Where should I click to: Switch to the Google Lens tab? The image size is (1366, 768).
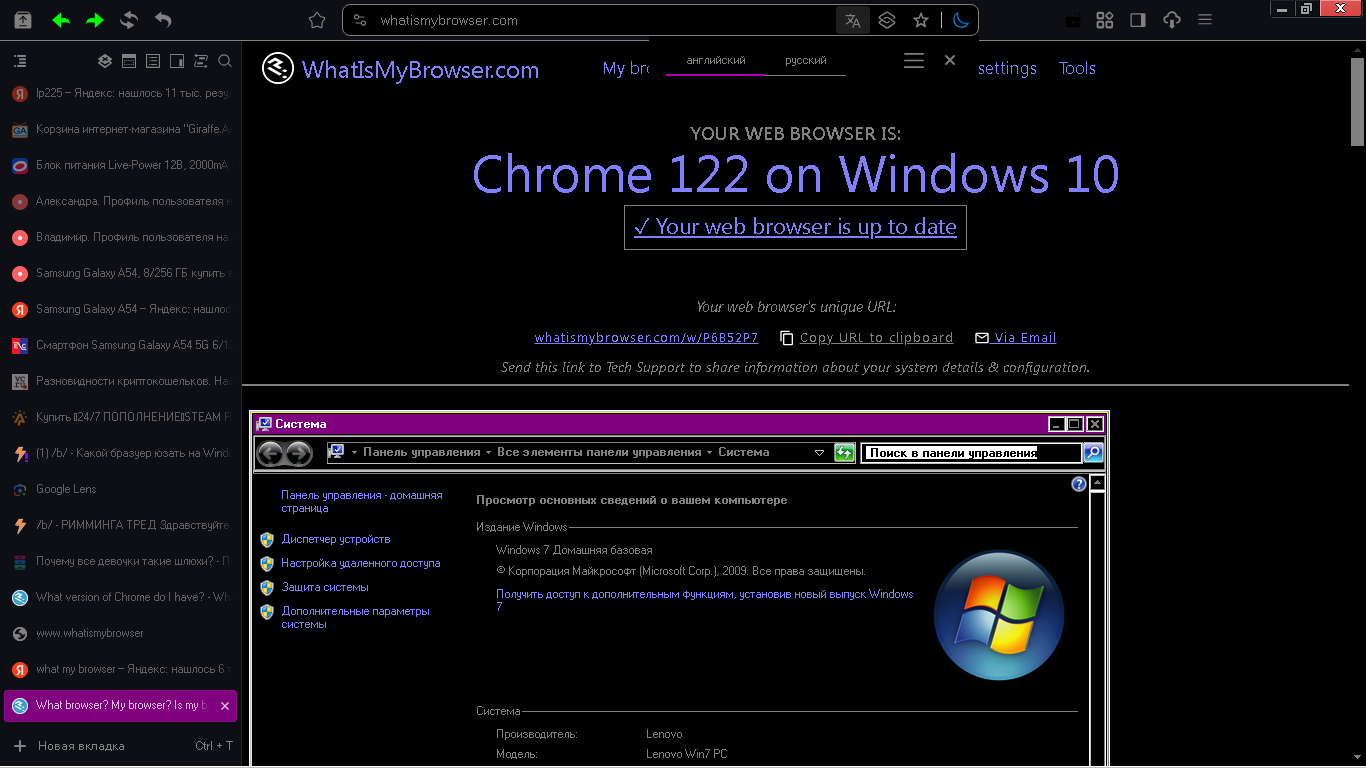point(121,489)
